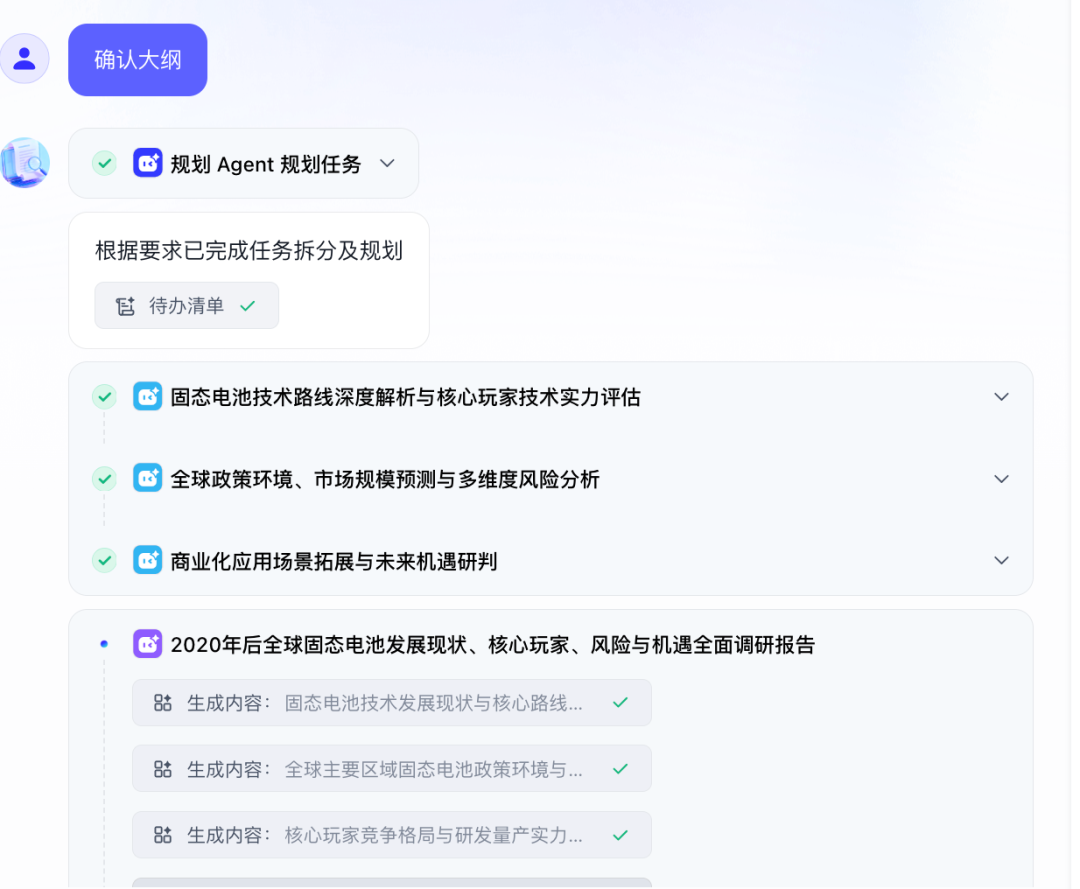Click the blue bullet dot beside the report title

point(104,644)
